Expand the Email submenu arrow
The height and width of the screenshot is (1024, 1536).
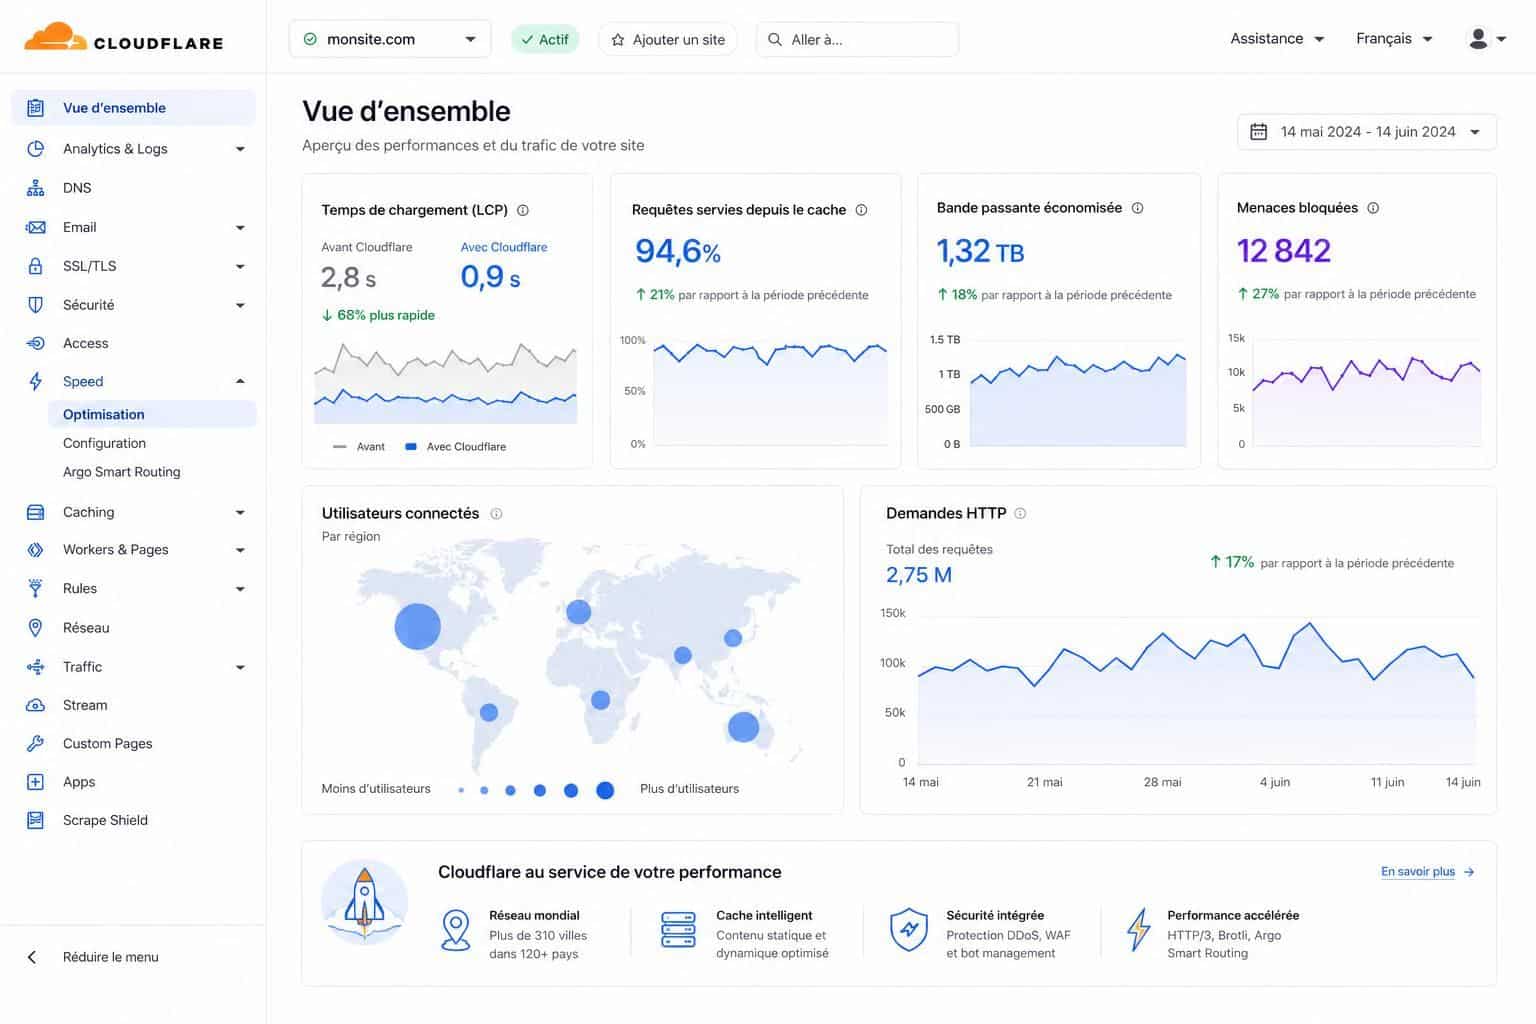coord(240,228)
